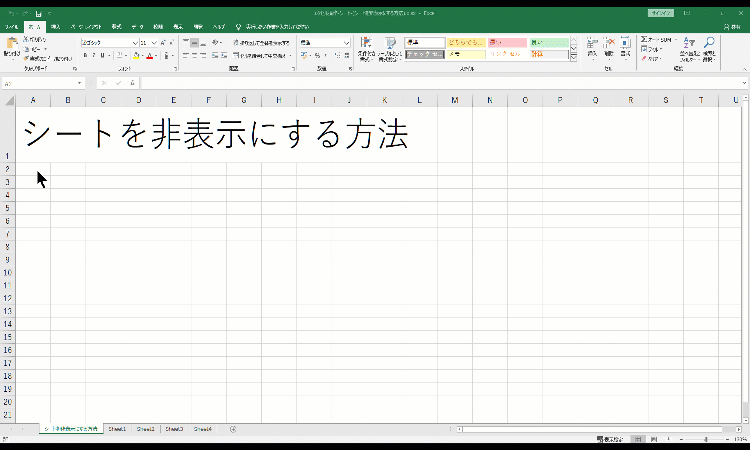
Task: Expand the cell styles gallery
Action: (573, 55)
